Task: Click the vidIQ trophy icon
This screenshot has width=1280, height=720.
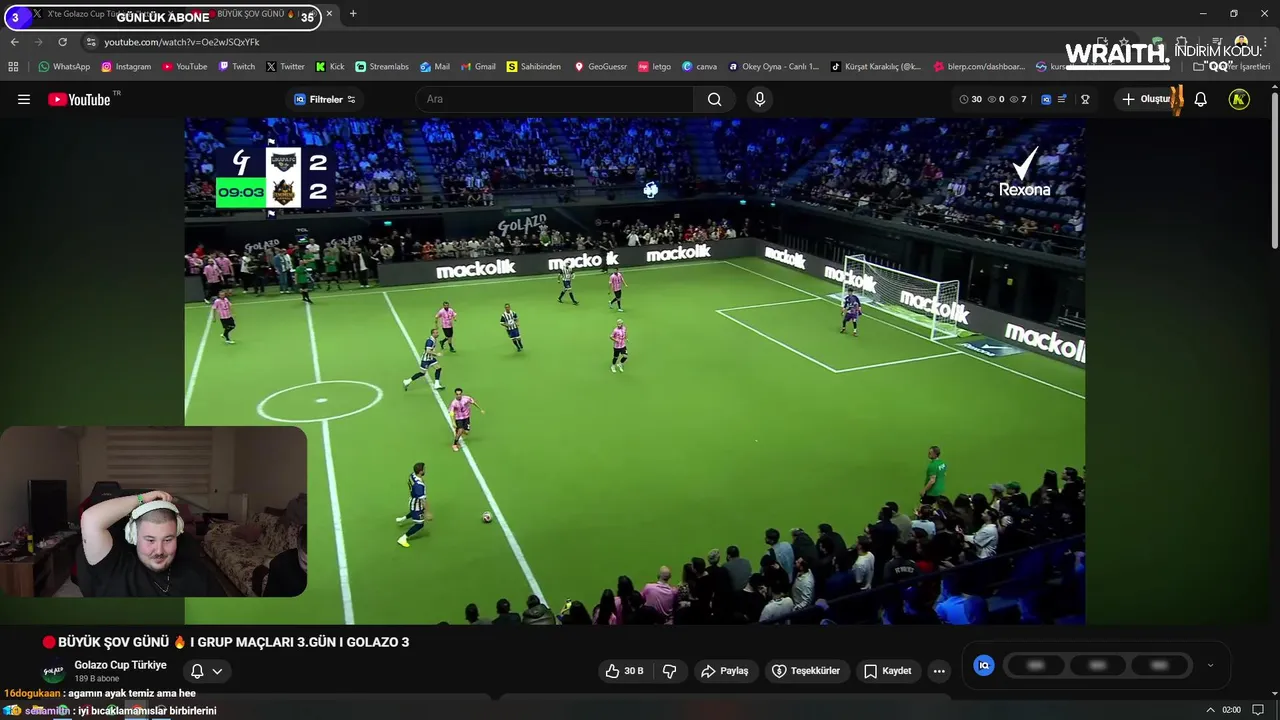Action: 1085,99
